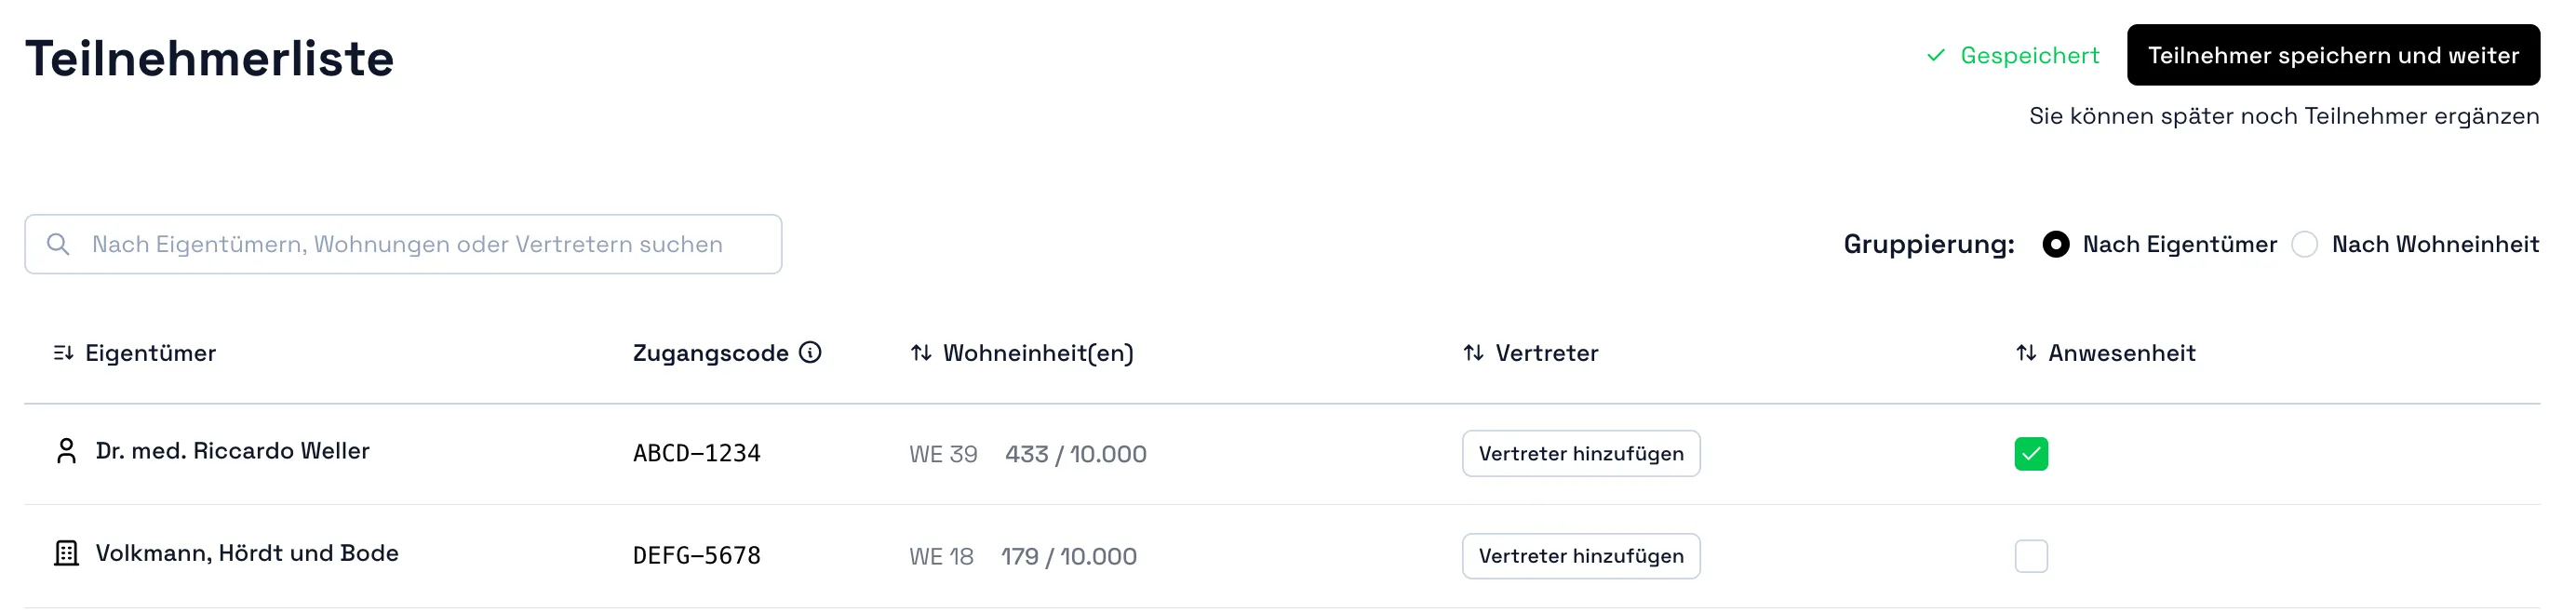Sort the list by Eigentümer
The image size is (2576, 612).
[64, 352]
